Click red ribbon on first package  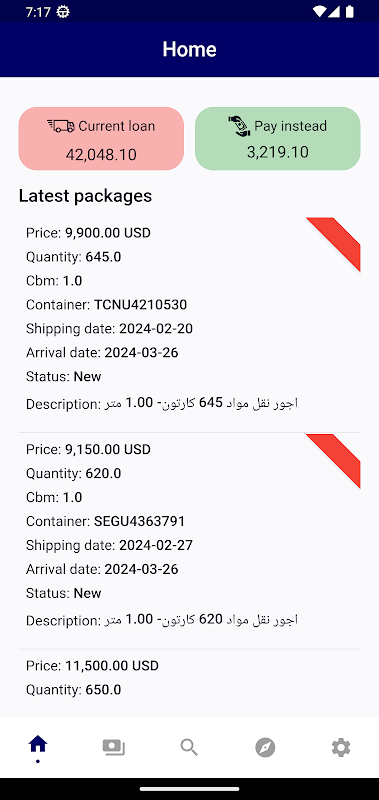click(337, 242)
